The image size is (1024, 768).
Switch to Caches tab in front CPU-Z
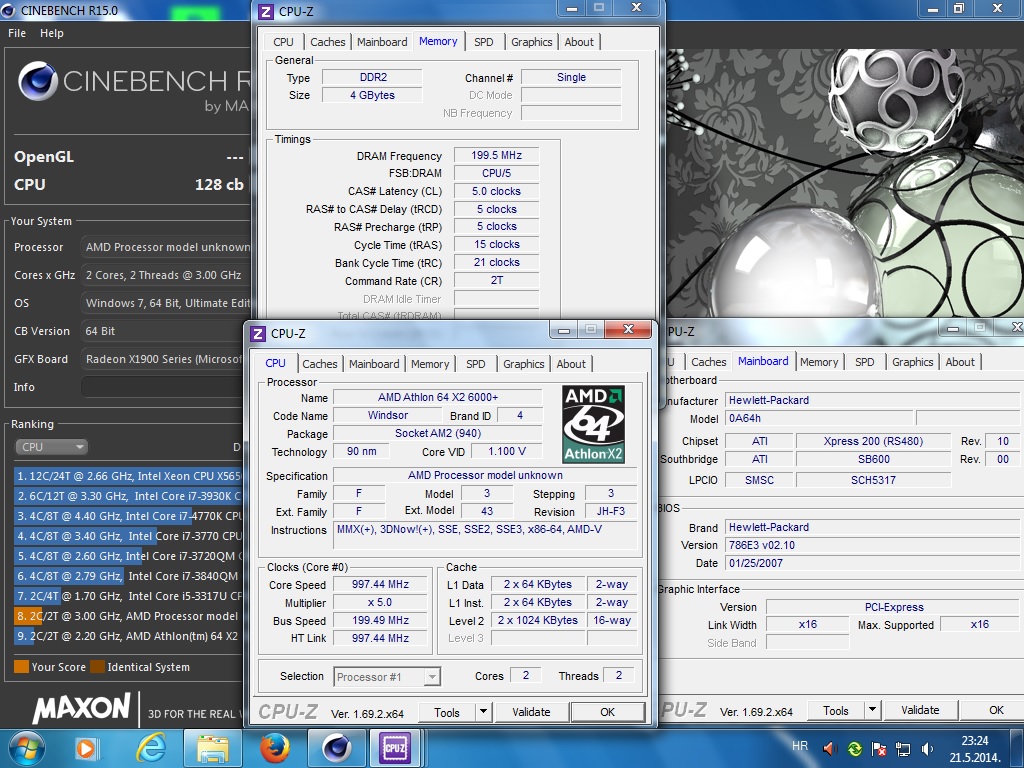click(319, 364)
